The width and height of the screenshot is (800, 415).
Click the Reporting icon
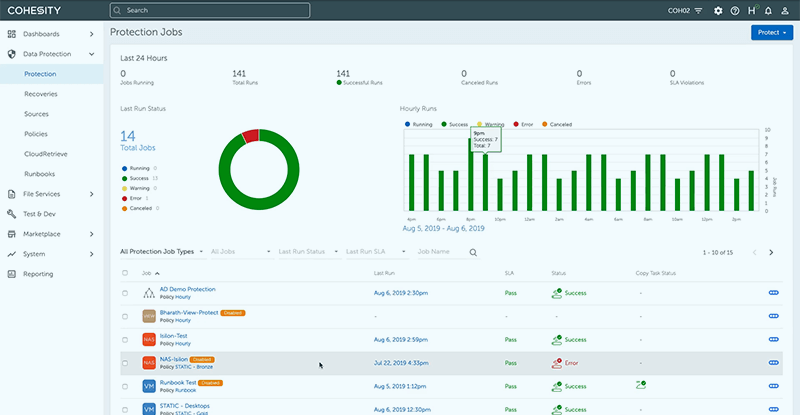click(x=12, y=274)
